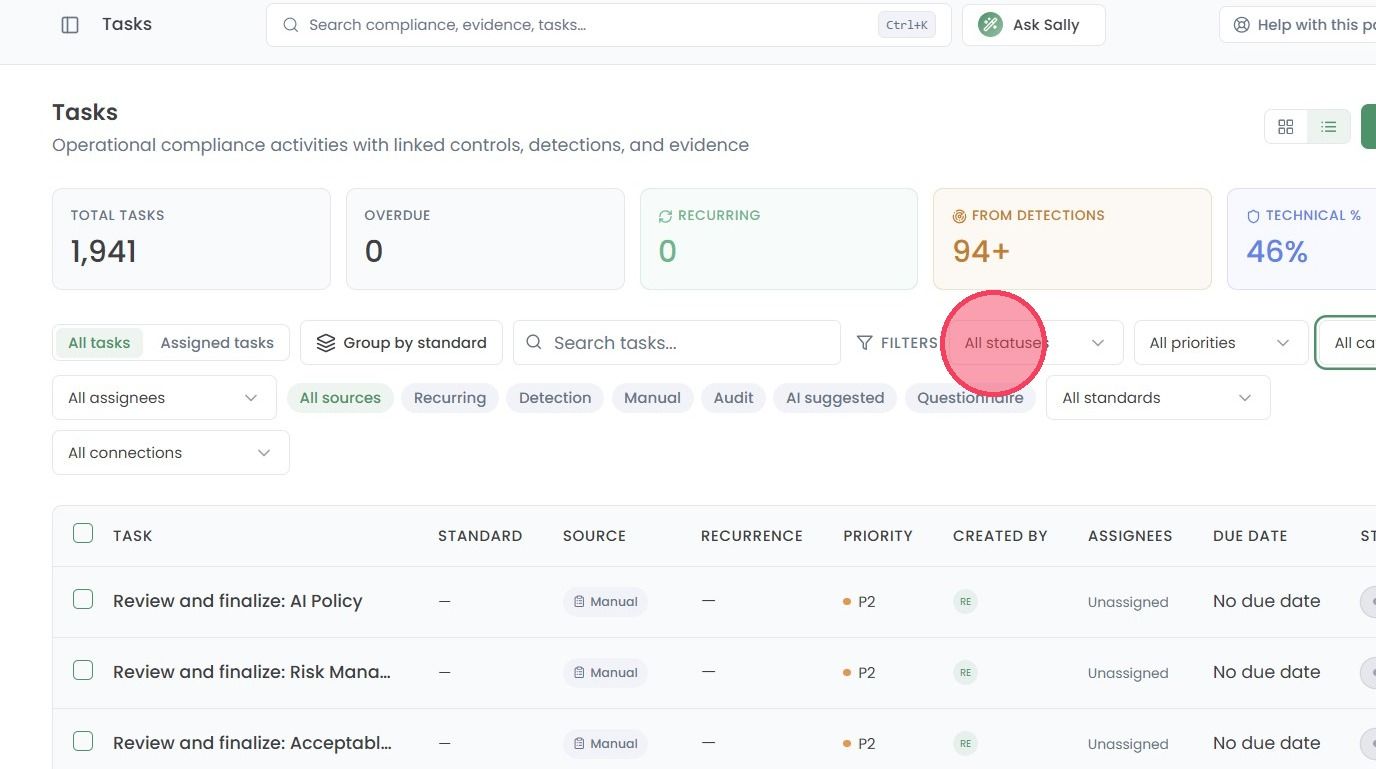Open task Review and finalize: AI Policy
Viewport: 1376px width, 769px height.
238,601
